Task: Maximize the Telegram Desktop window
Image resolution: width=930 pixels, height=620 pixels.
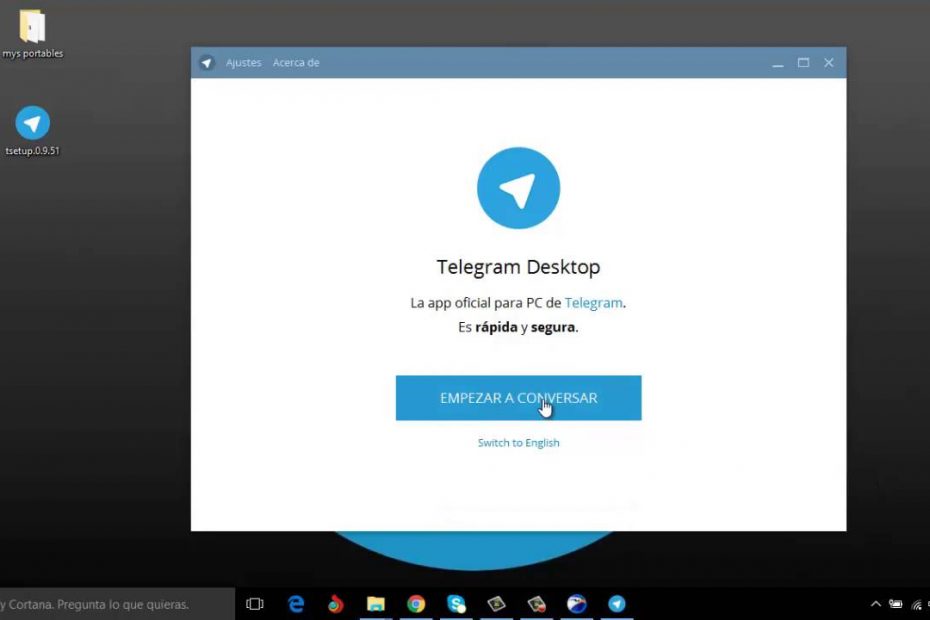Action: pyautogui.click(x=803, y=62)
